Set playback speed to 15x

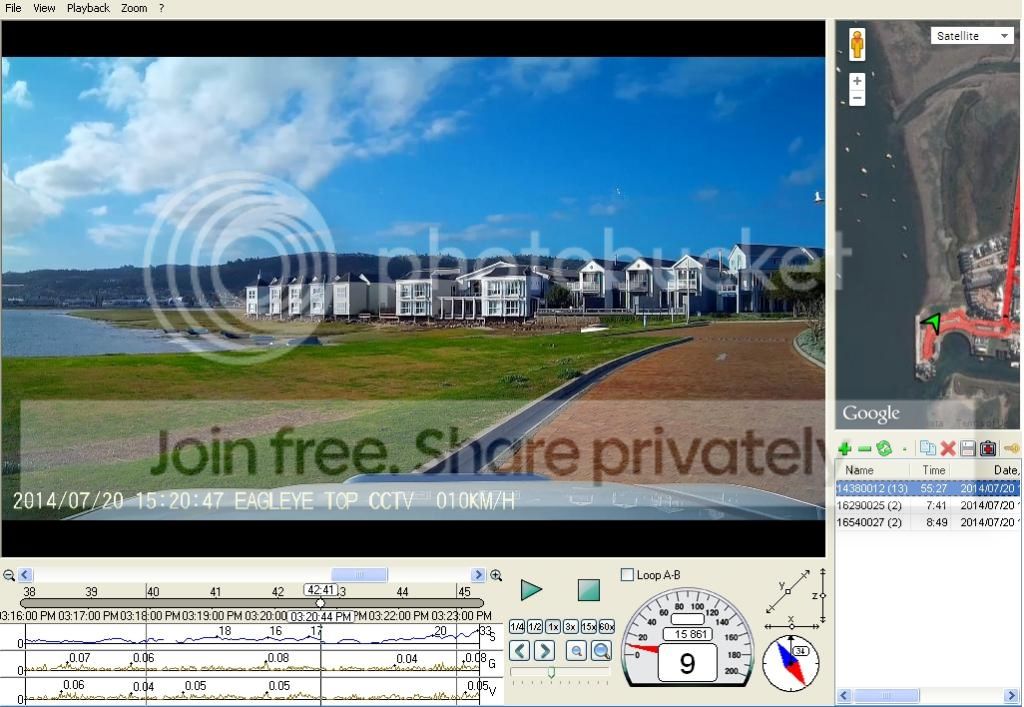pos(588,627)
